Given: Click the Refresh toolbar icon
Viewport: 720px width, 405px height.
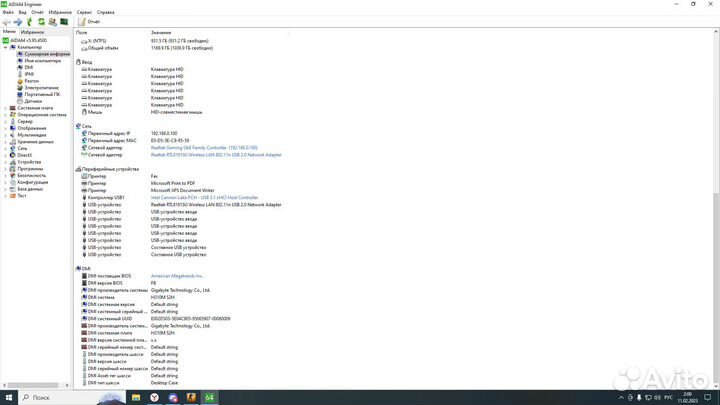Looking at the screenshot, I should click(41, 20).
